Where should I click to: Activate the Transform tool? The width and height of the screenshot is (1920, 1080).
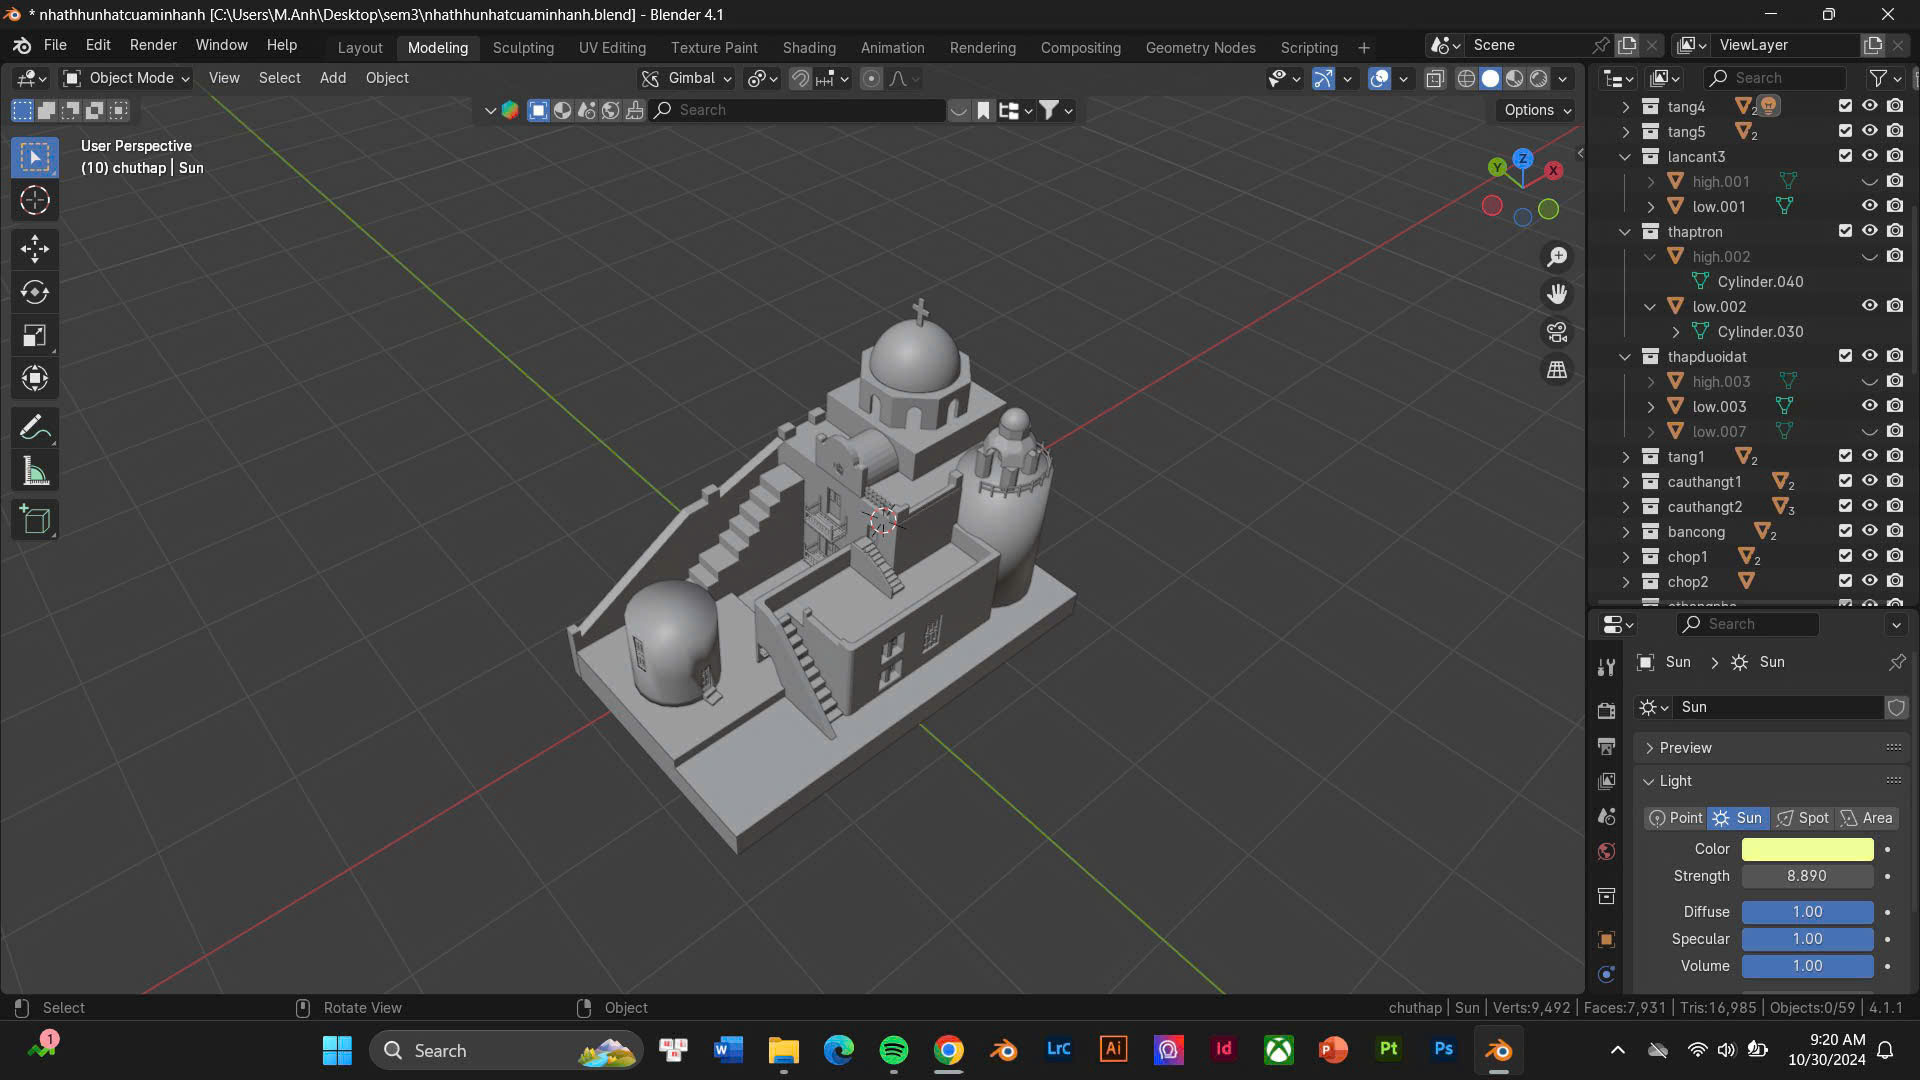pos(35,378)
